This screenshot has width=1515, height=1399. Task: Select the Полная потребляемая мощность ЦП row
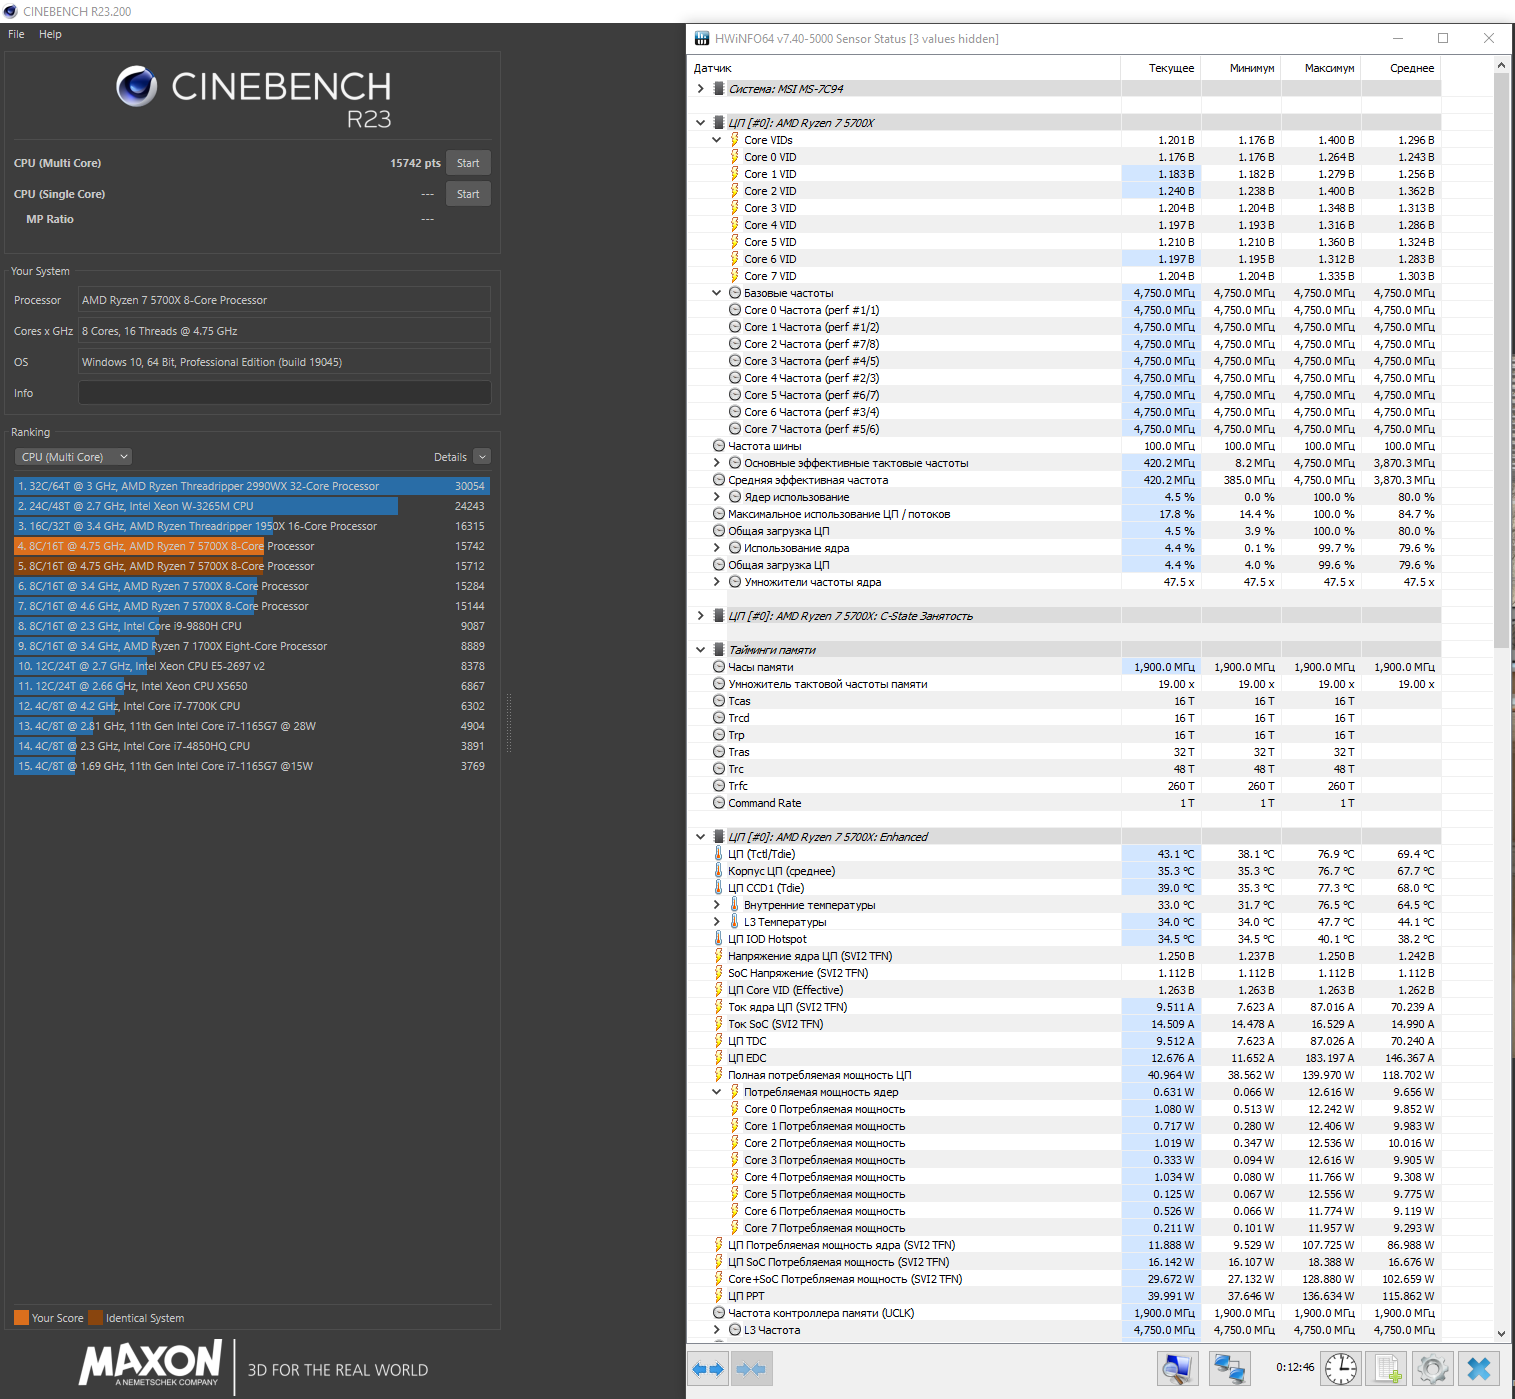pyautogui.click(x=1065, y=1075)
